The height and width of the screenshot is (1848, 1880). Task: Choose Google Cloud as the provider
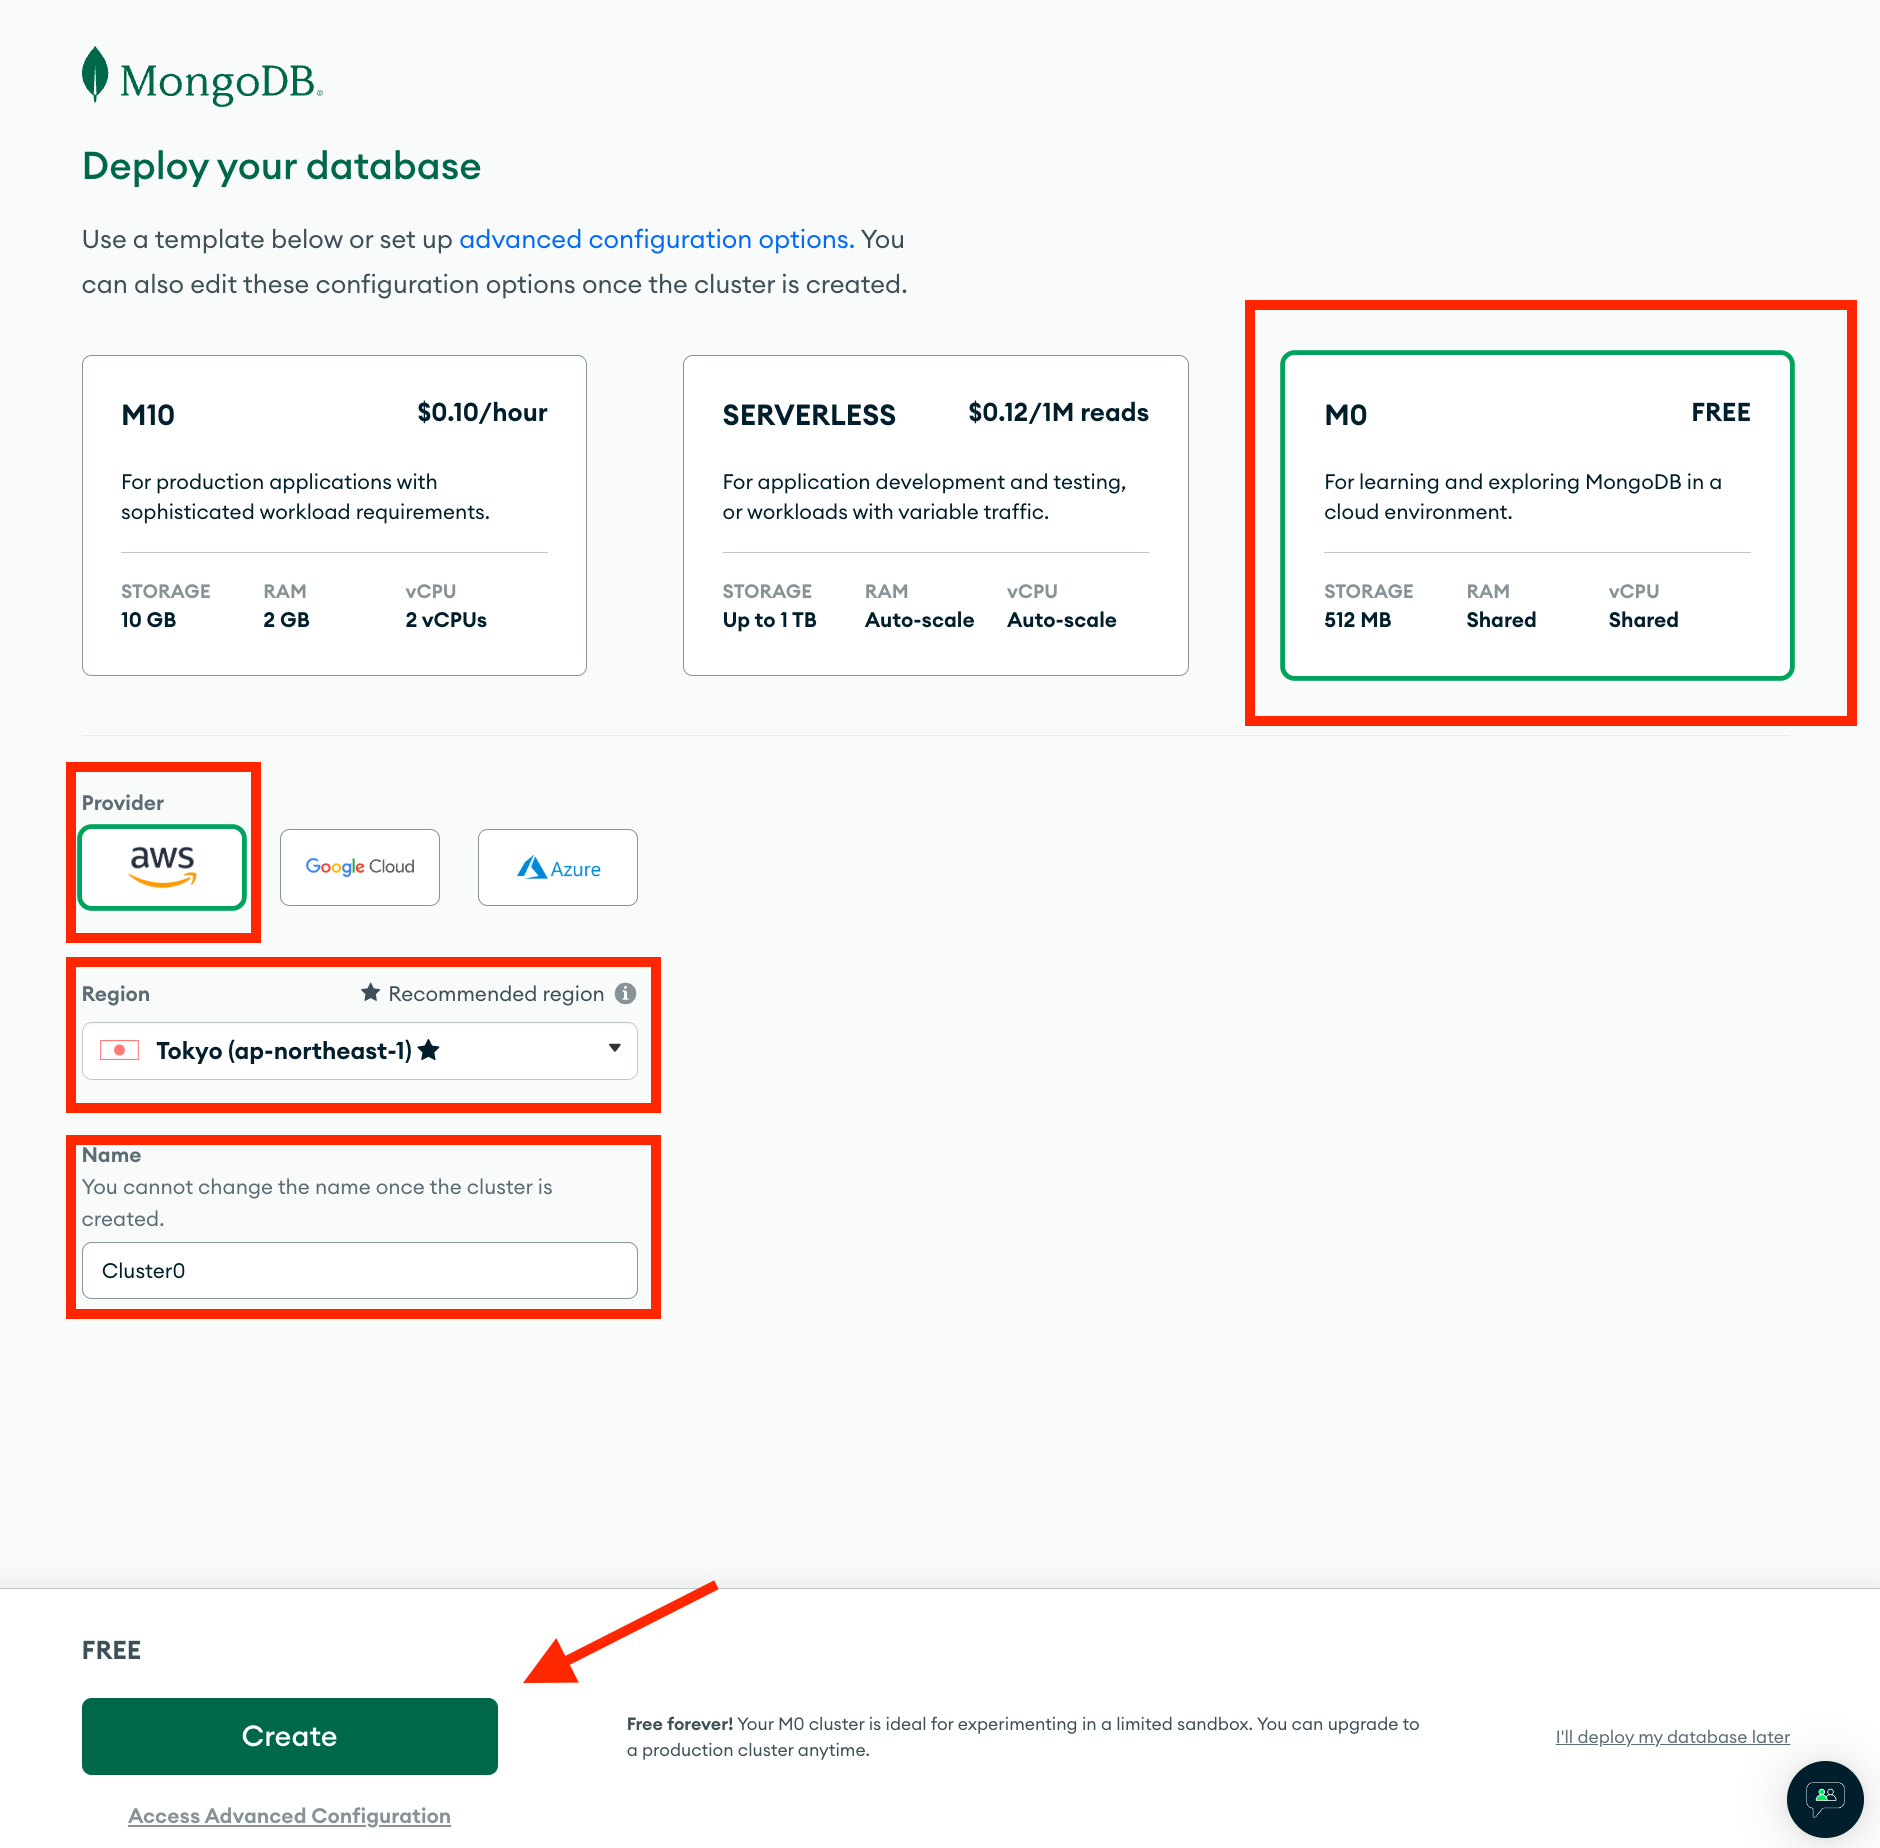point(359,867)
